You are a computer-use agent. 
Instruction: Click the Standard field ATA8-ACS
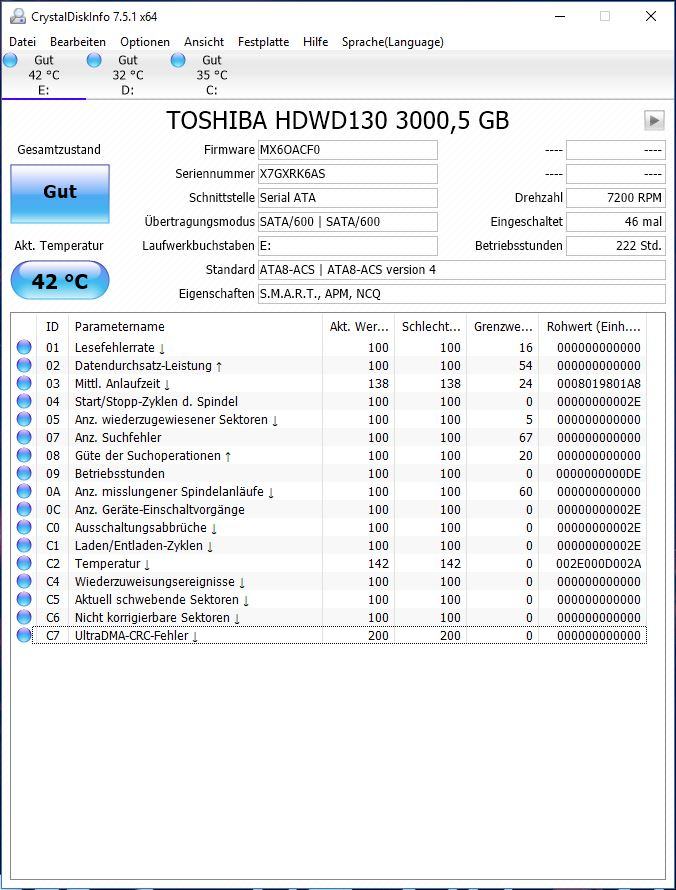[x=461, y=270]
